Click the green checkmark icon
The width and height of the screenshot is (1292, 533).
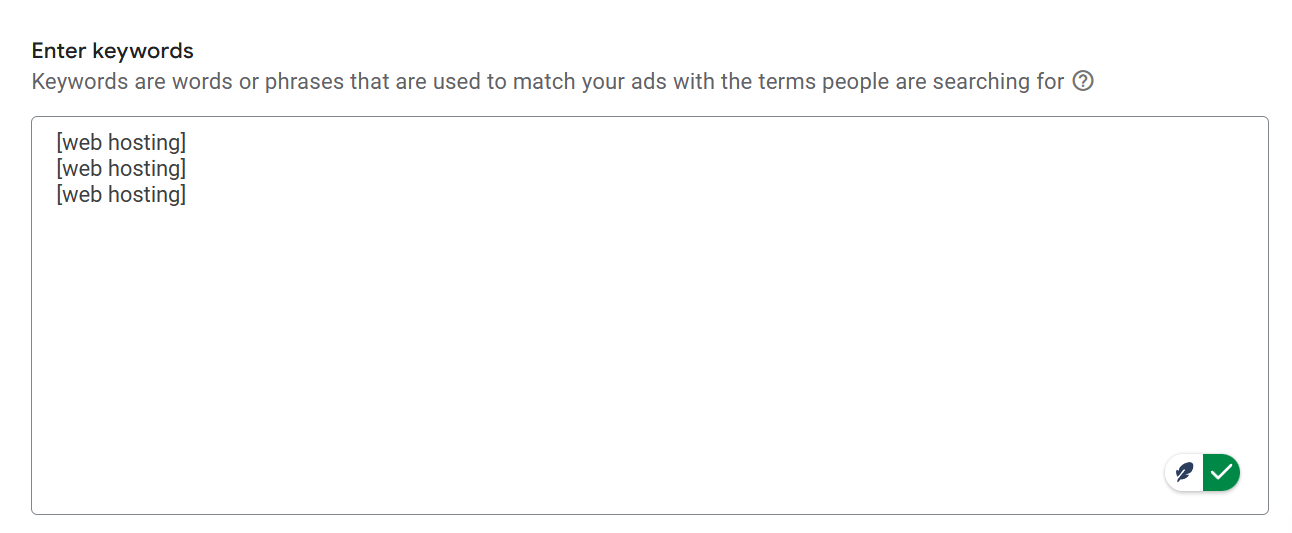coord(1221,472)
